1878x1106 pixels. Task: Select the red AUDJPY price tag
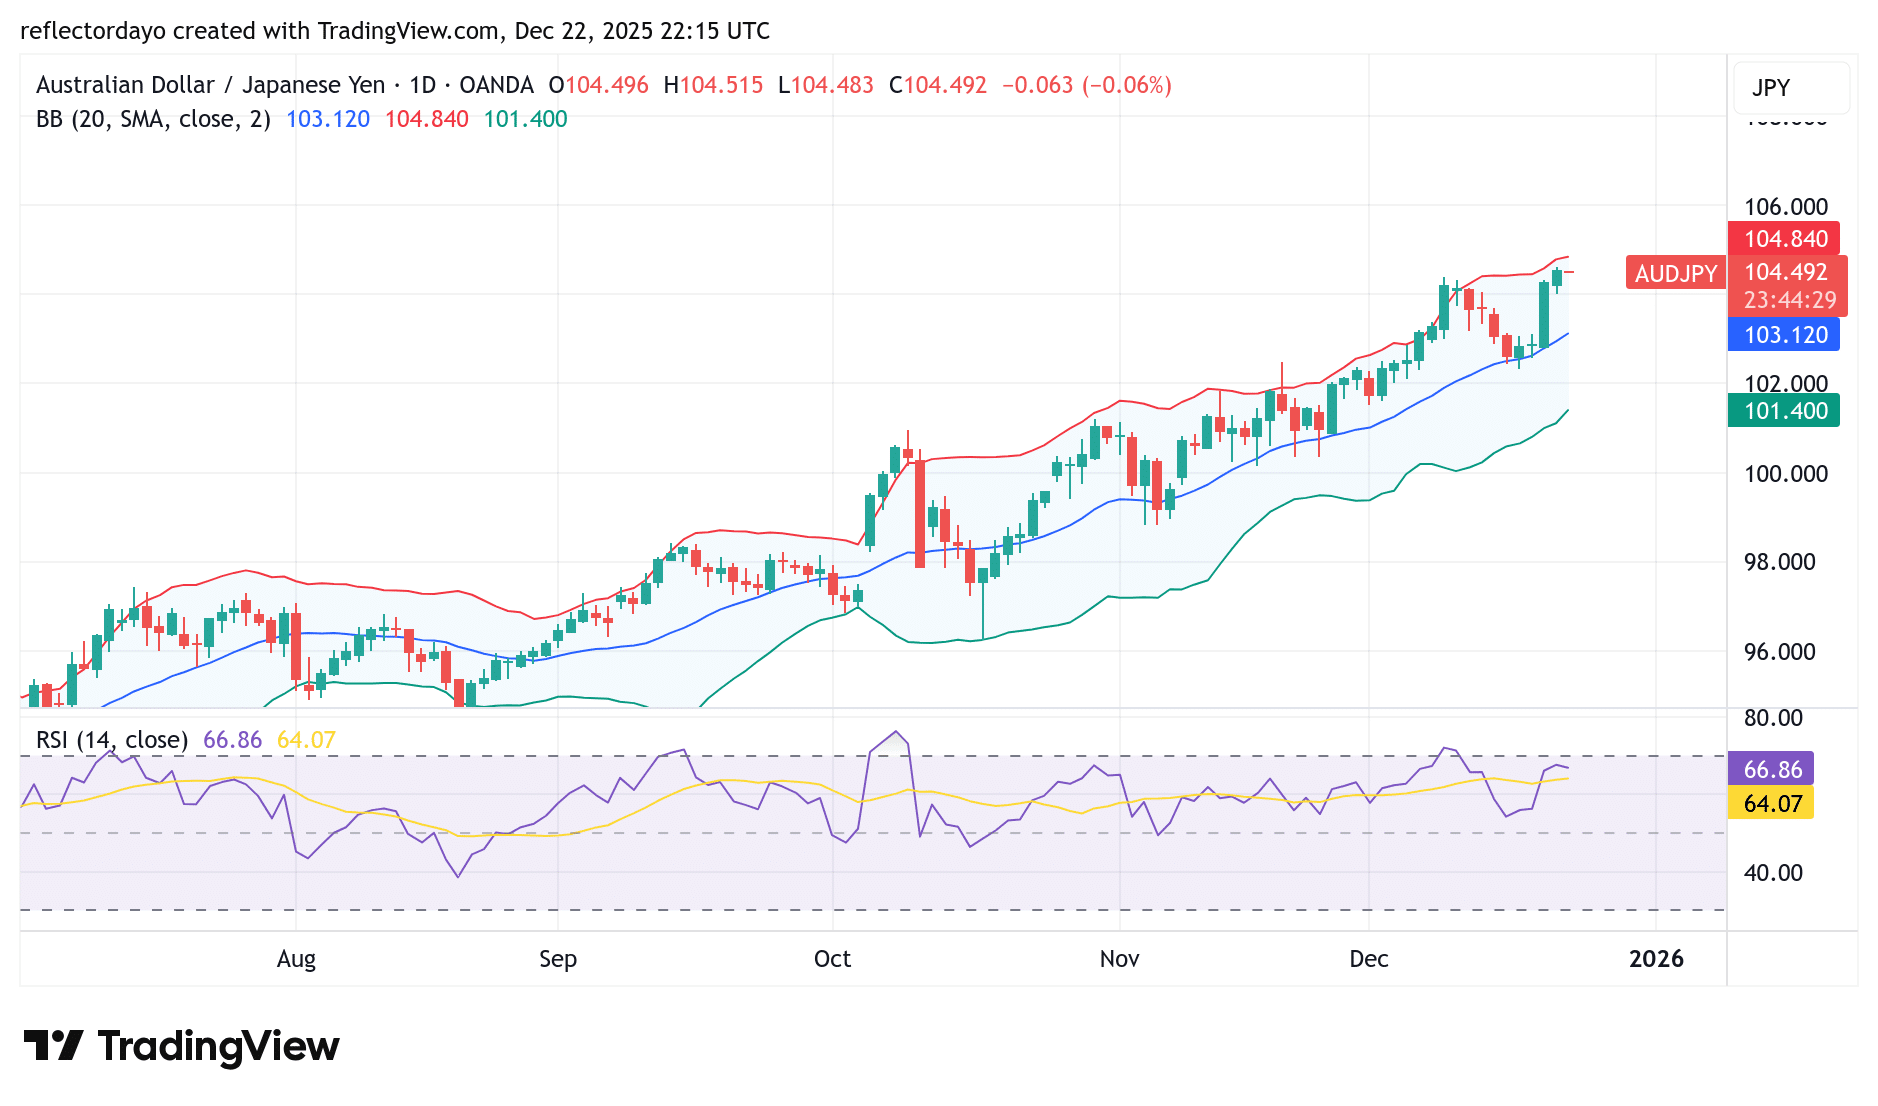pyautogui.click(x=1674, y=274)
